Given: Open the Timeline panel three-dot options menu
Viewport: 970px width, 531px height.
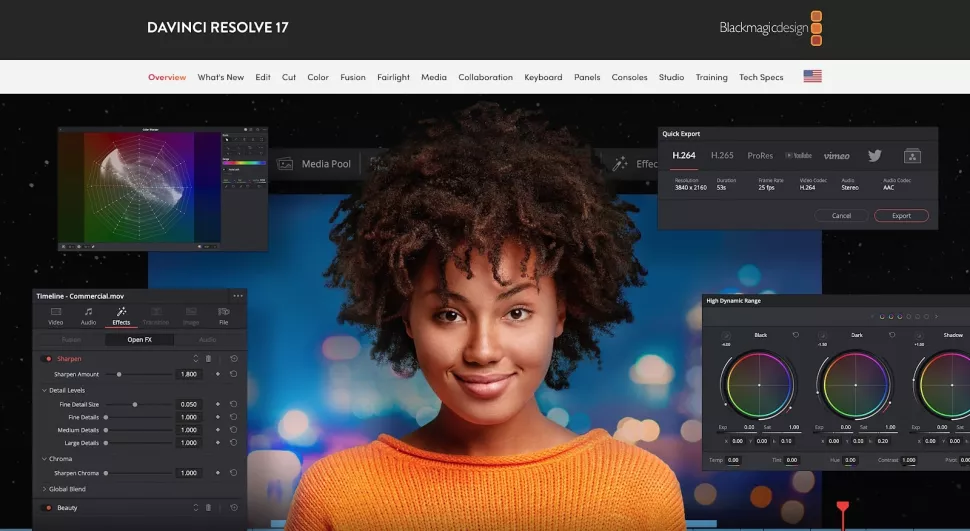Looking at the screenshot, I should (x=238, y=296).
